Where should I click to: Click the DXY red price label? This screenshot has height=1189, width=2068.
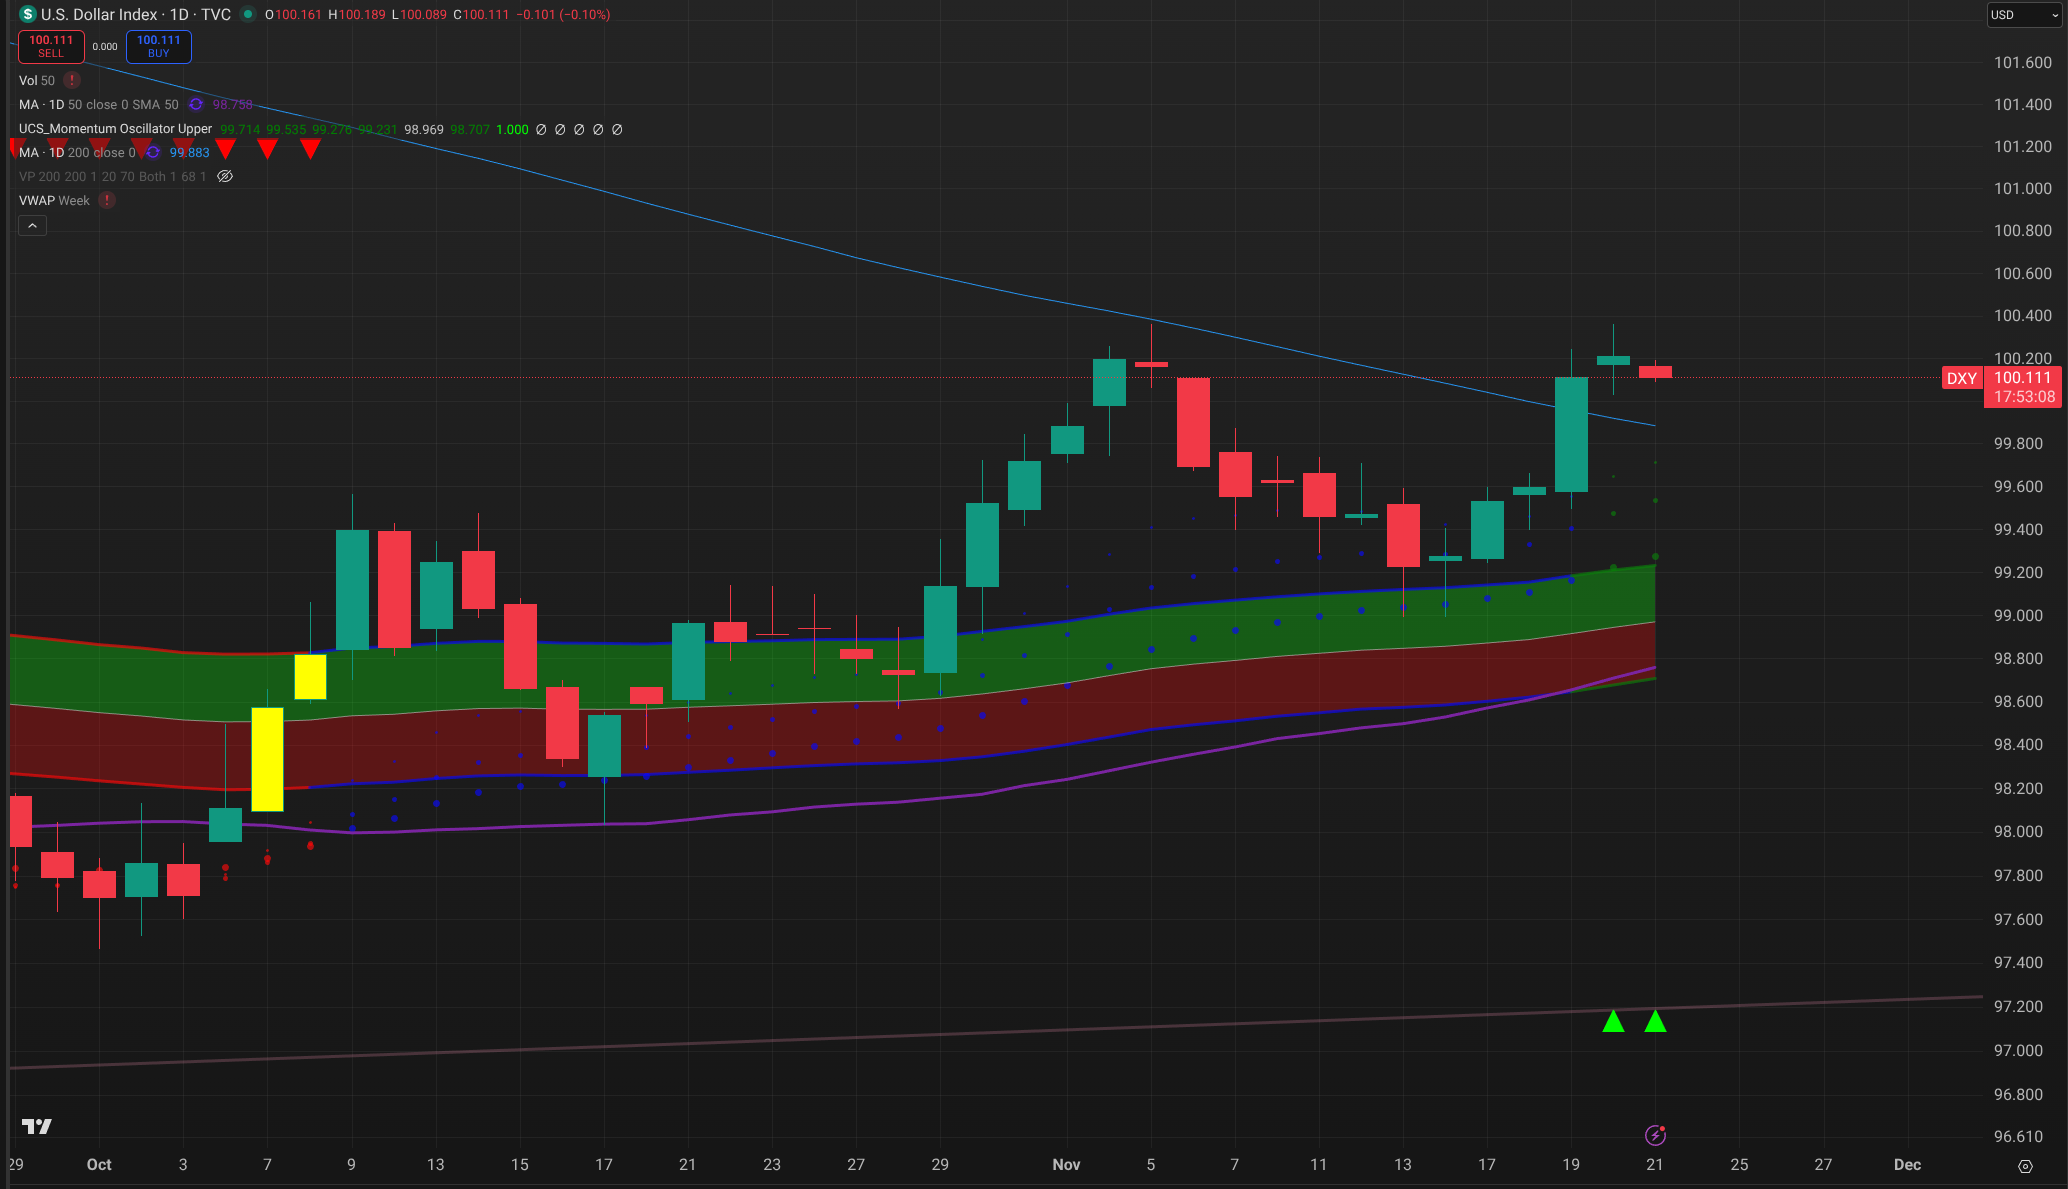1961,378
